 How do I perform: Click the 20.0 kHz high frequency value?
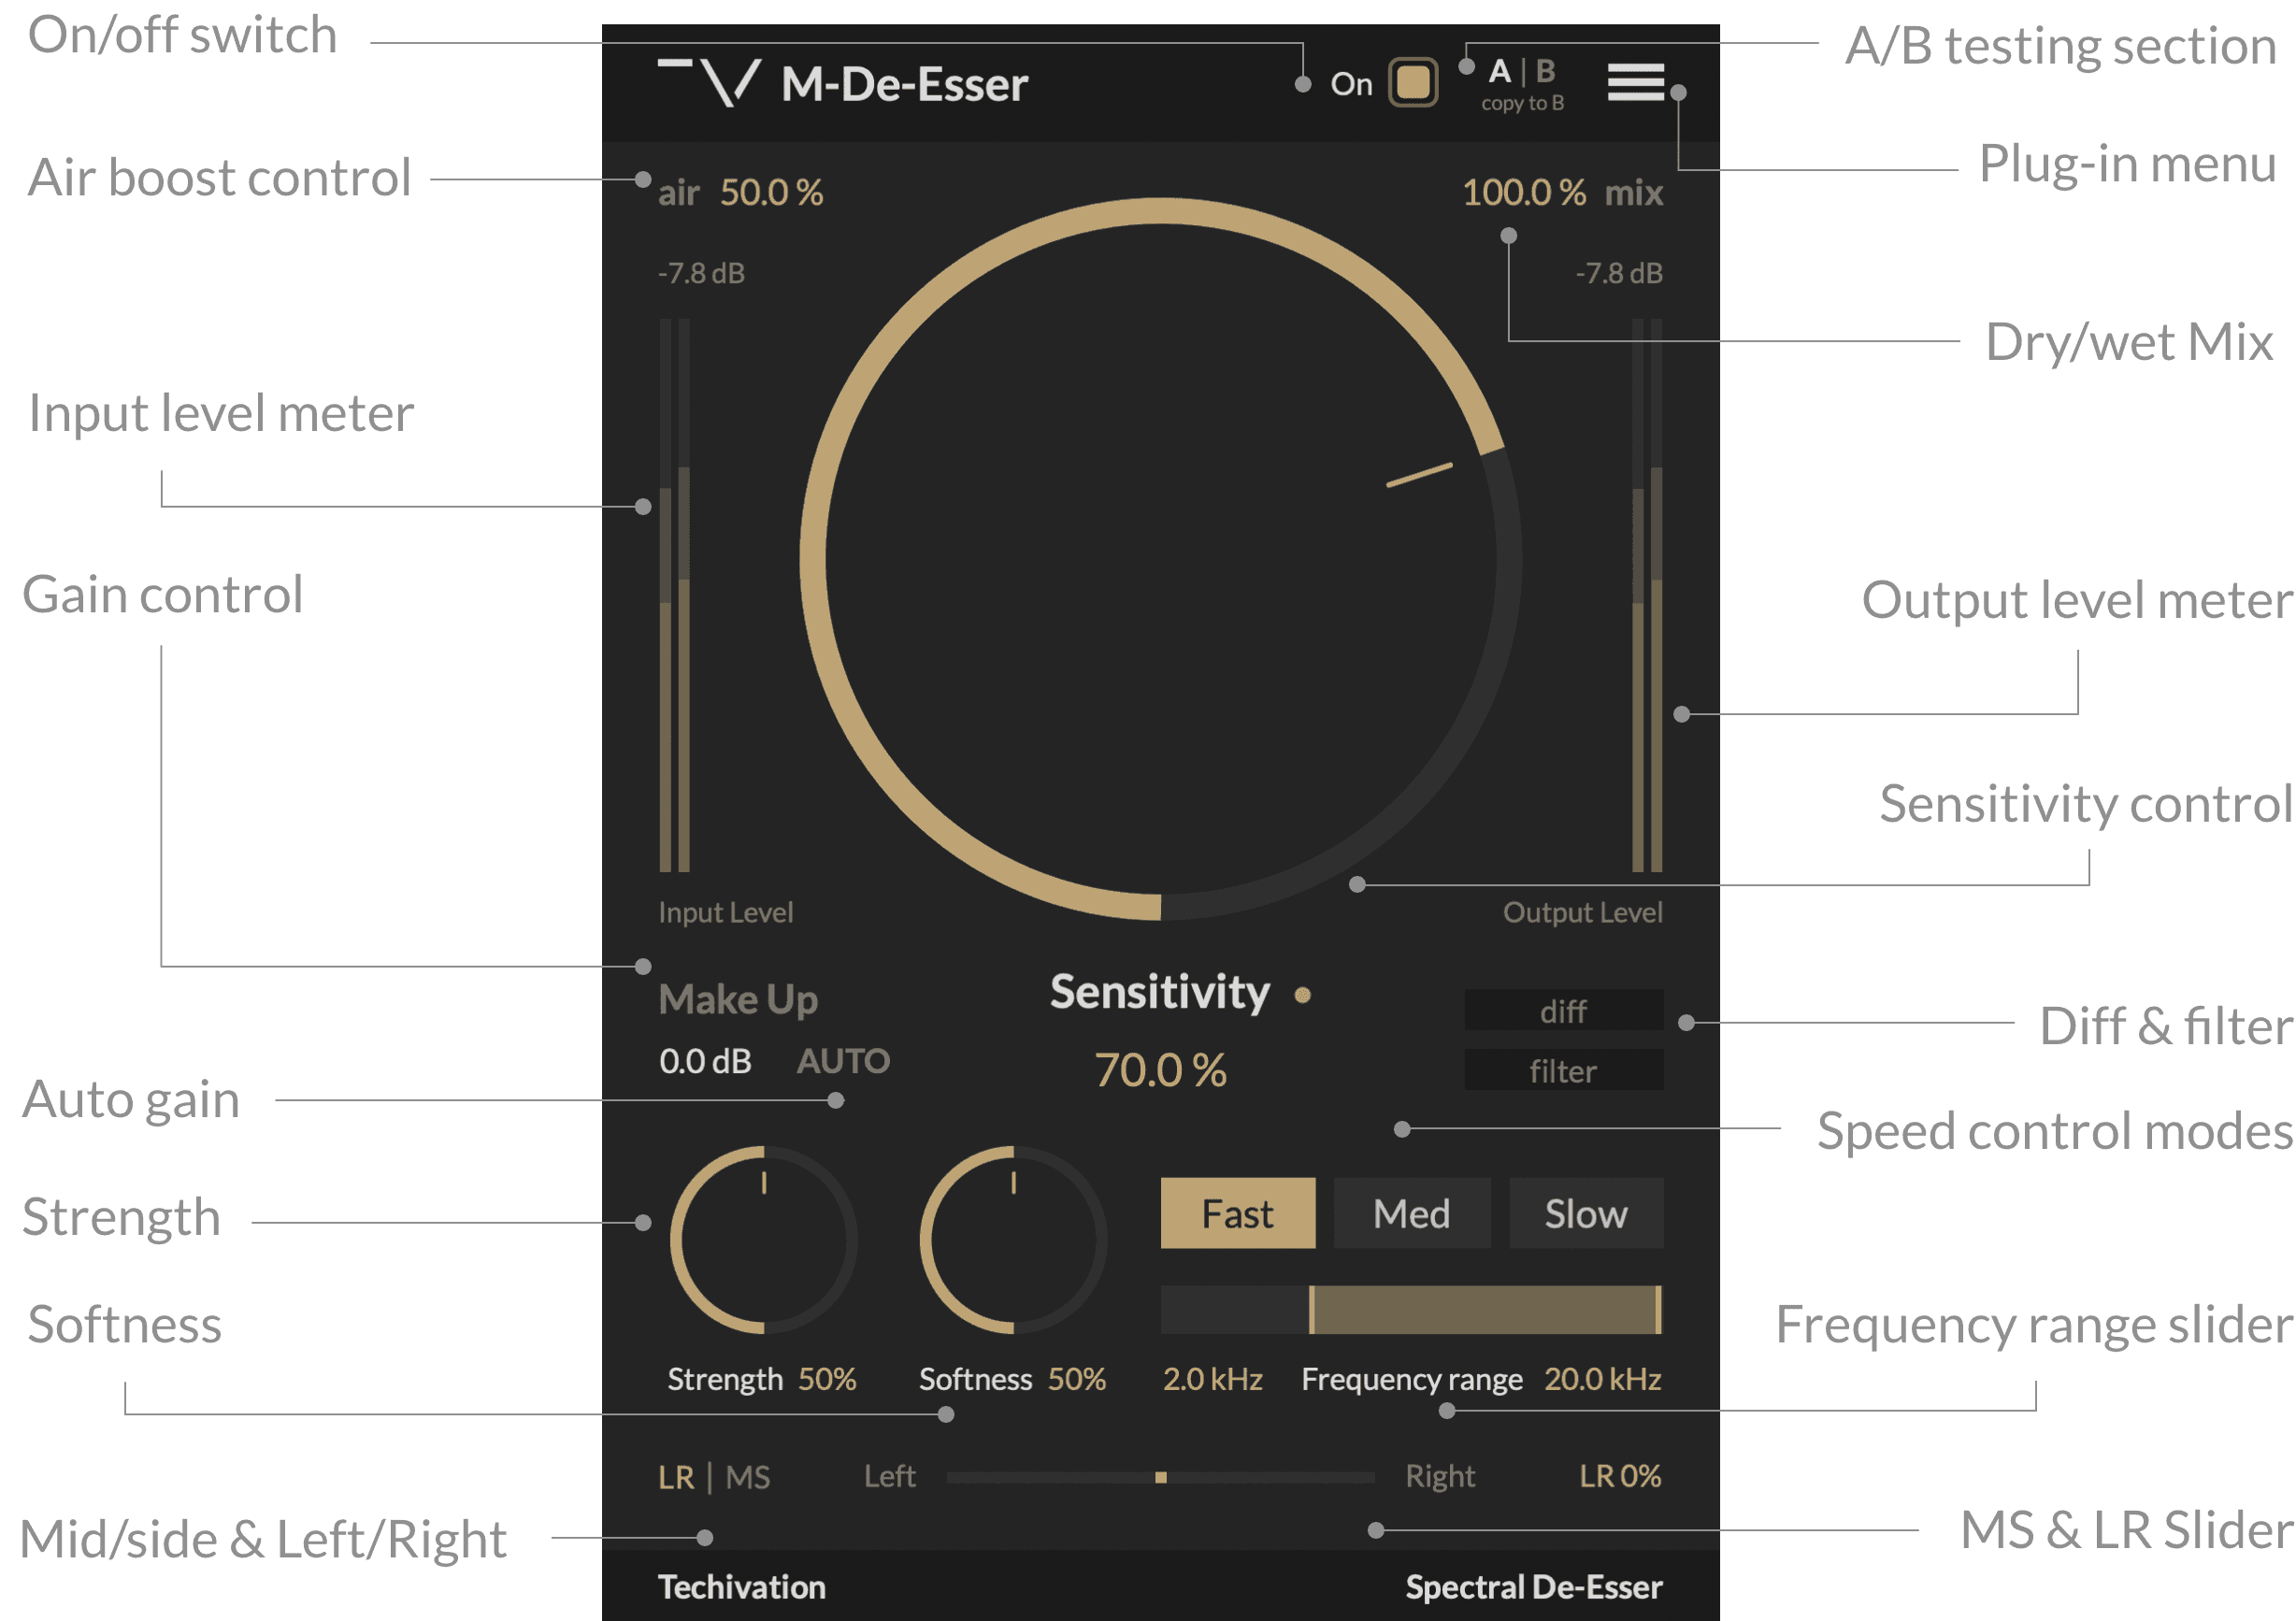coord(1602,1379)
